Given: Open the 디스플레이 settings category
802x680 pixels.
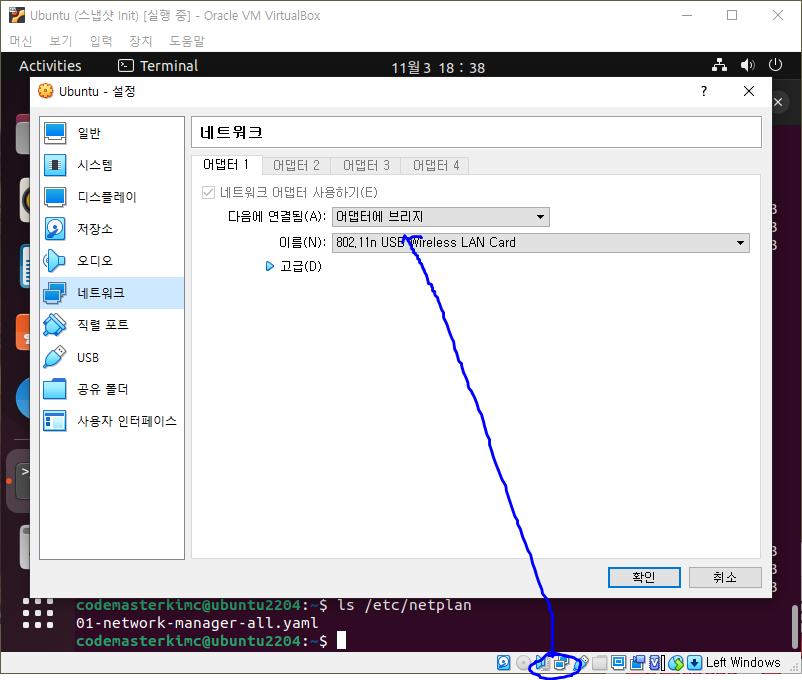Looking at the screenshot, I should 112,197.
